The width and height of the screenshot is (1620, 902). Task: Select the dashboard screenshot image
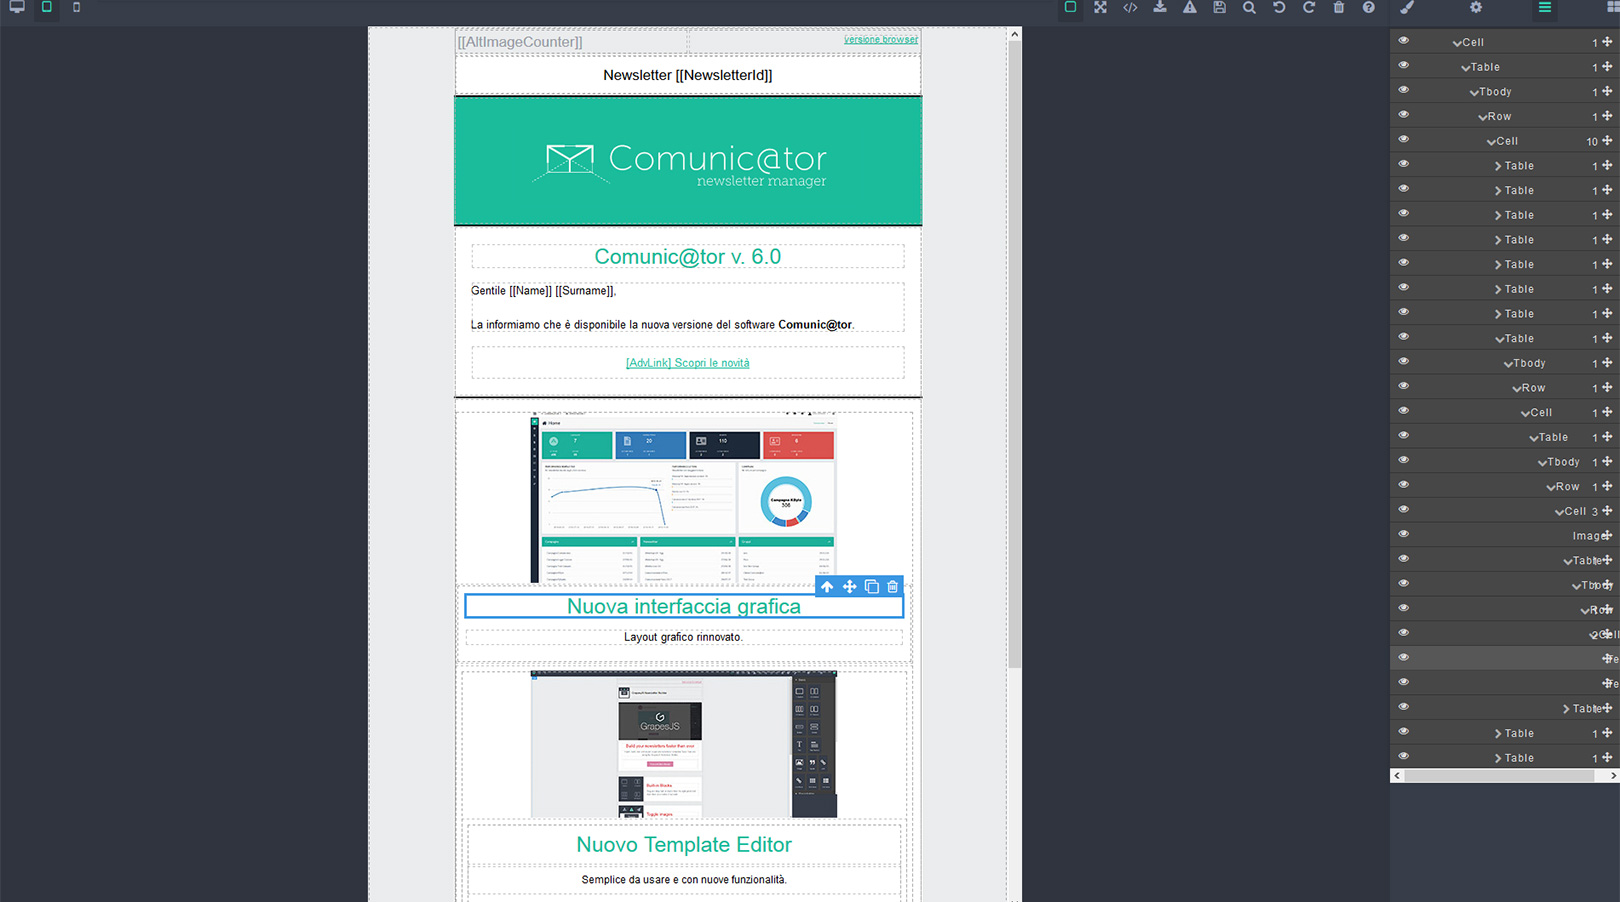coord(683,497)
